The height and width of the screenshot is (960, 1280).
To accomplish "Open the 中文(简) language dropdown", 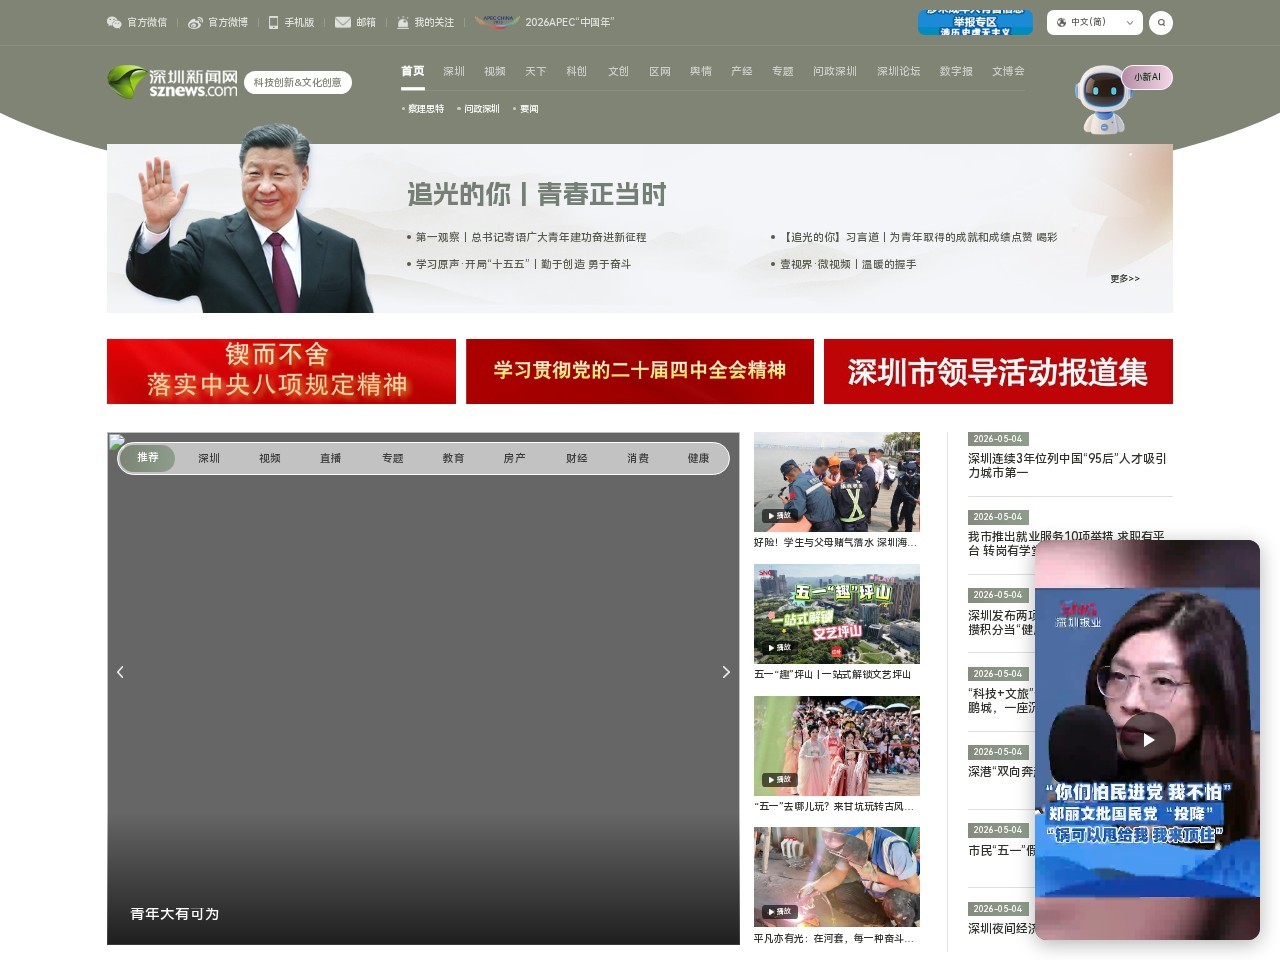I will coord(1095,22).
